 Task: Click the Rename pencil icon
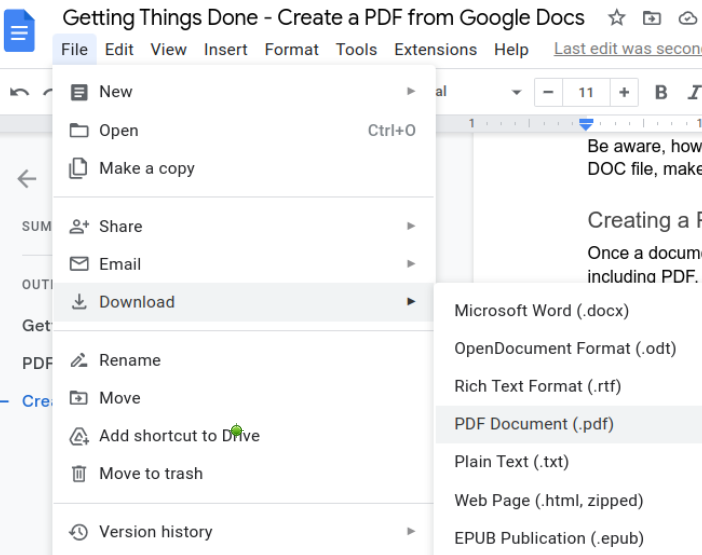tap(79, 360)
